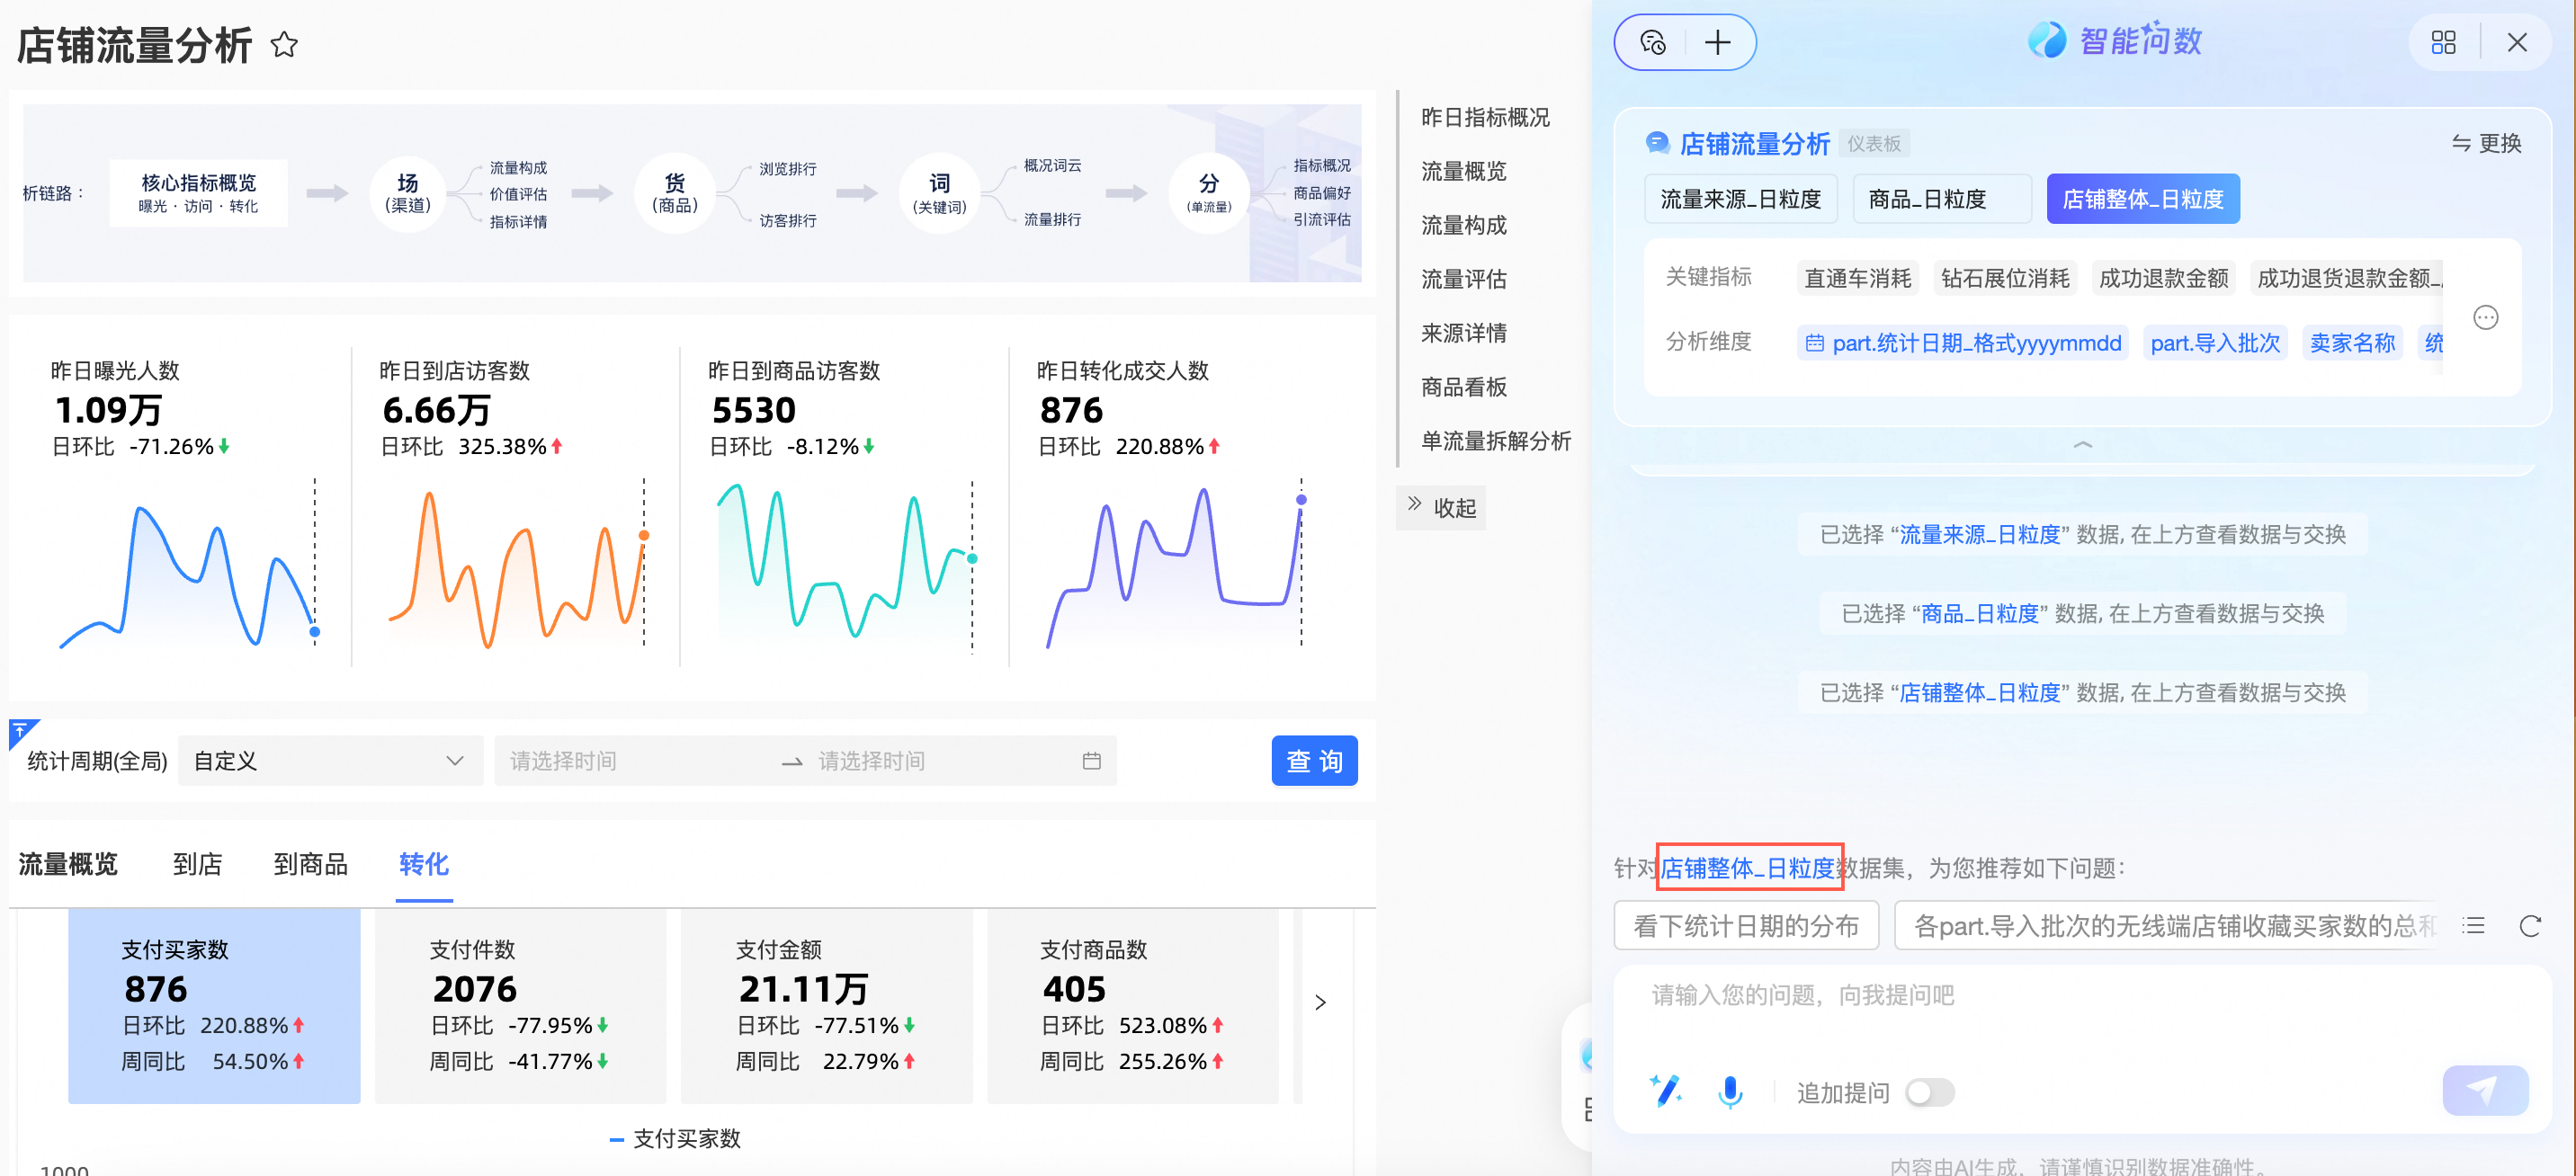
Task: Open the calendar icon in date range
Action: [x=1091, y=761]
